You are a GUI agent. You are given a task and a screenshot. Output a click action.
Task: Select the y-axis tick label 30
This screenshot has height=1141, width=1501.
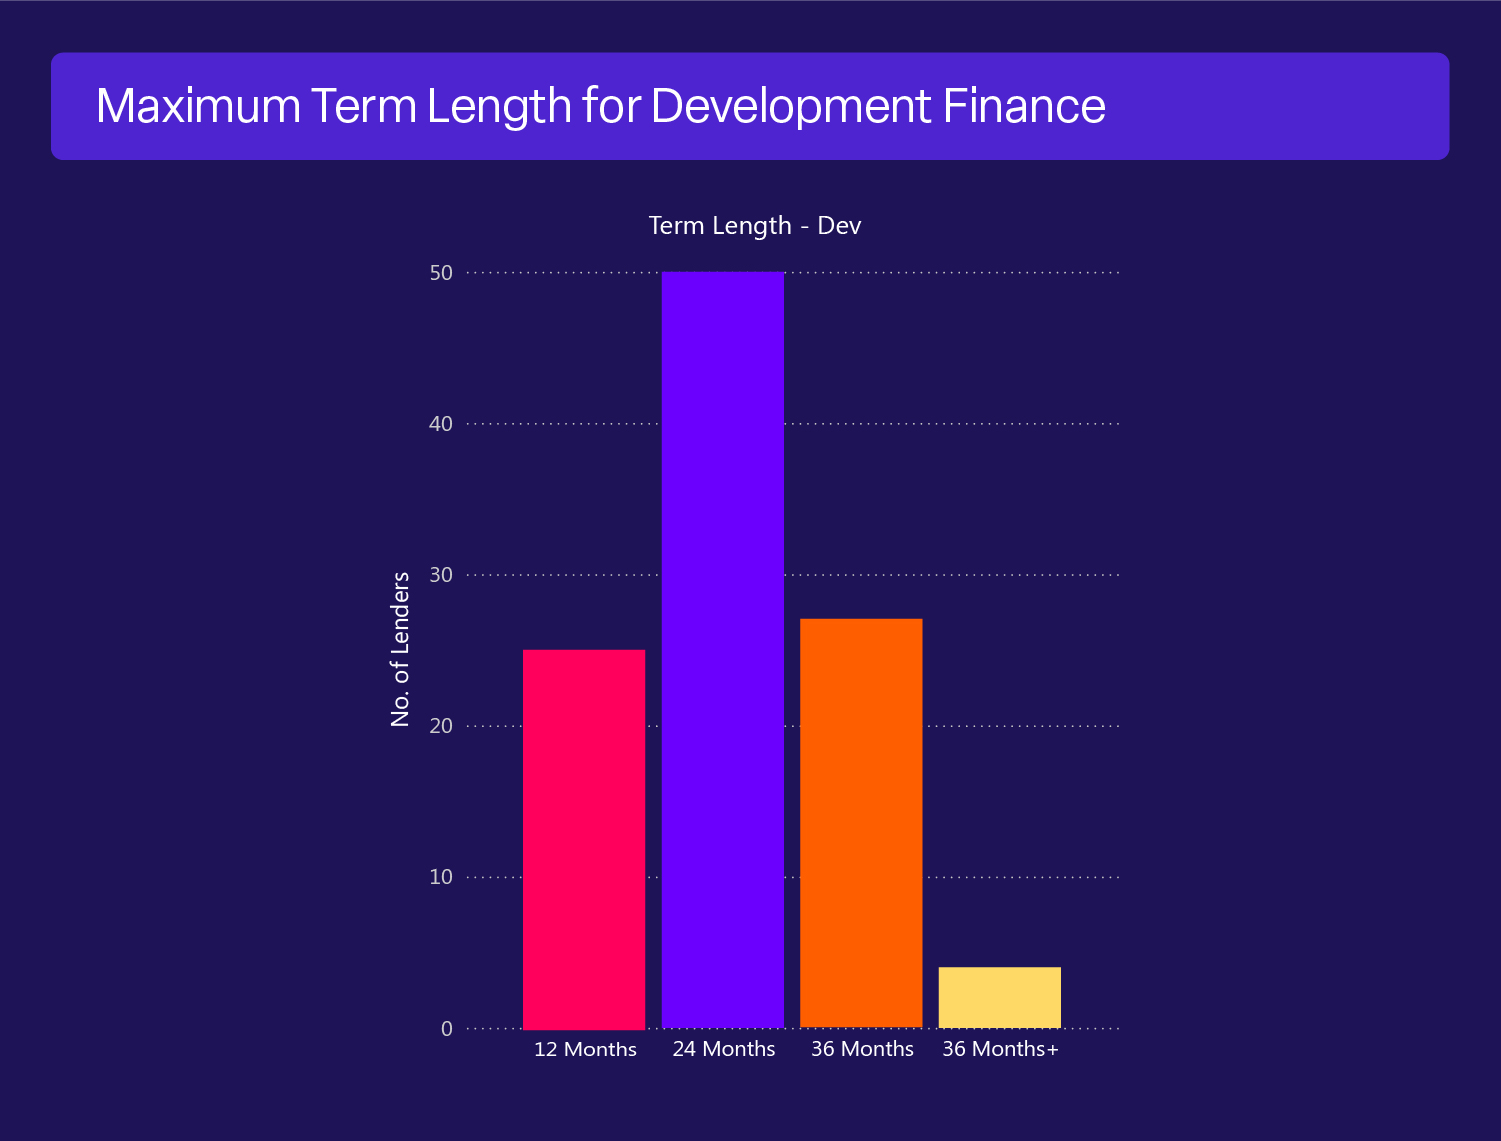[441, 575]
